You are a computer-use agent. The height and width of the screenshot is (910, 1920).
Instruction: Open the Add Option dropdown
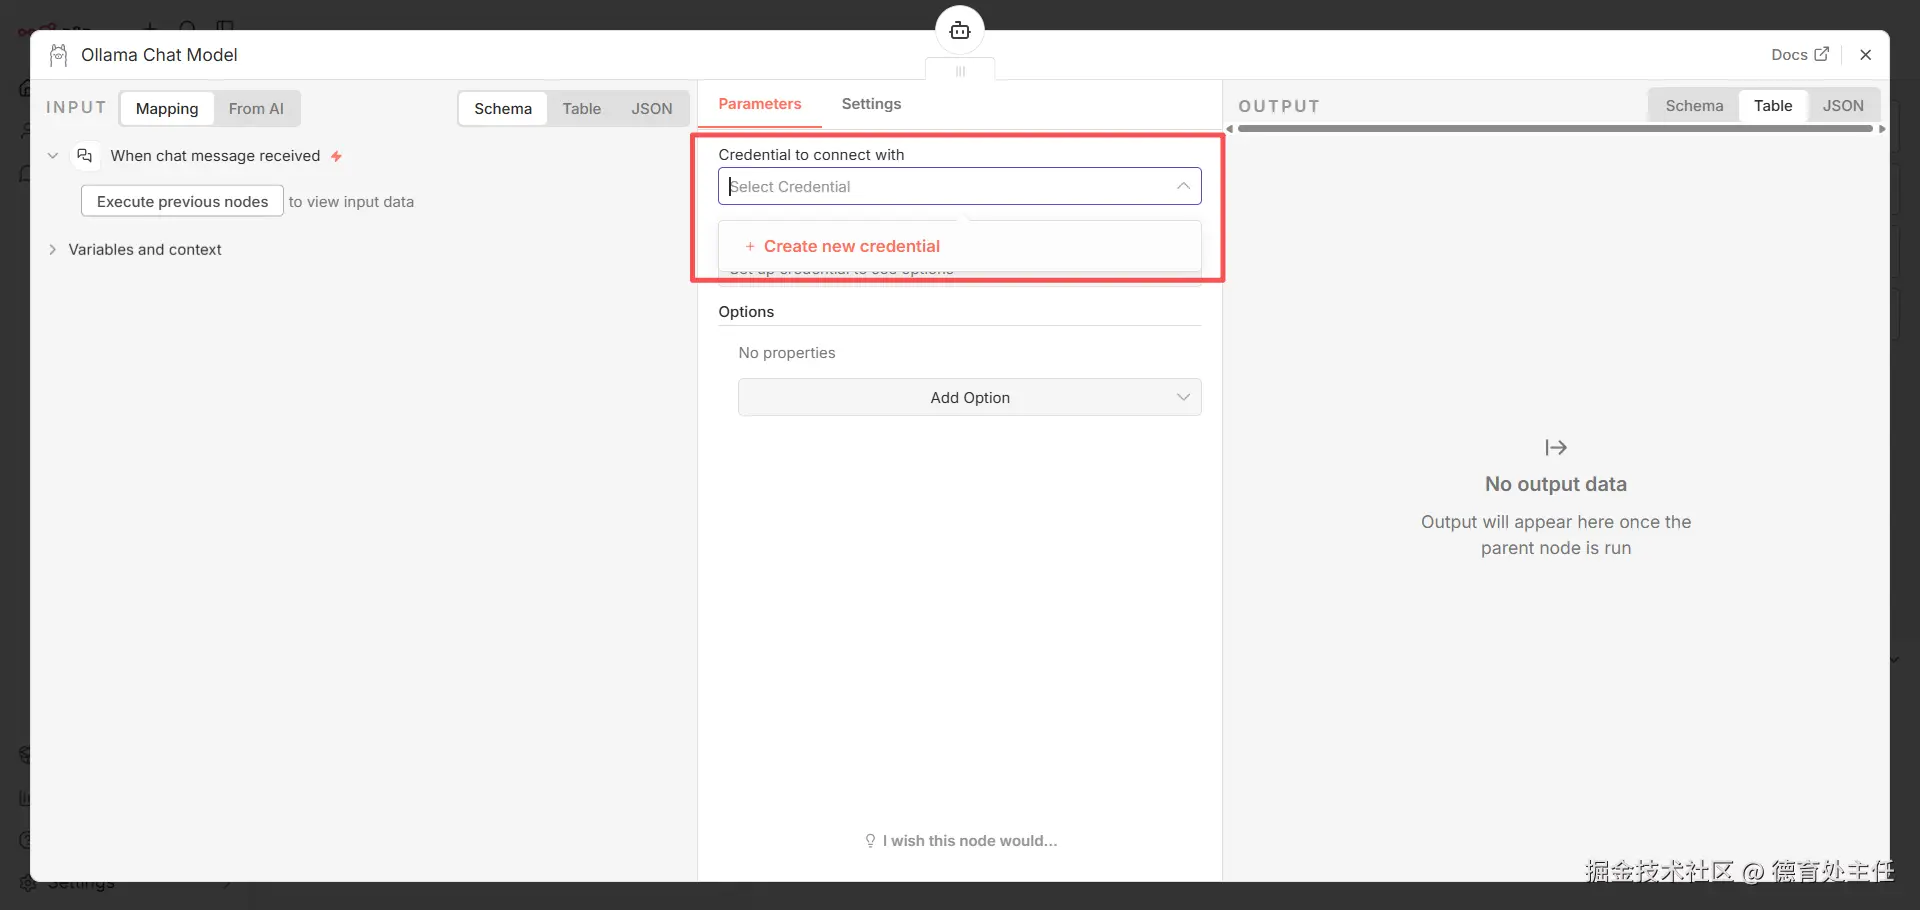pos(970,398)
